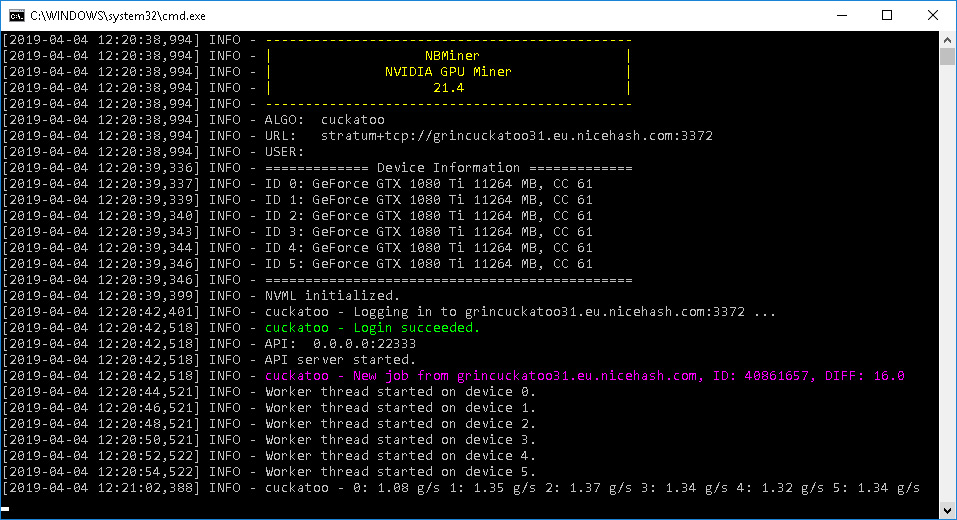Click the scrollbar up arrow
Viewport: 957px width, 520px height.
947,40
